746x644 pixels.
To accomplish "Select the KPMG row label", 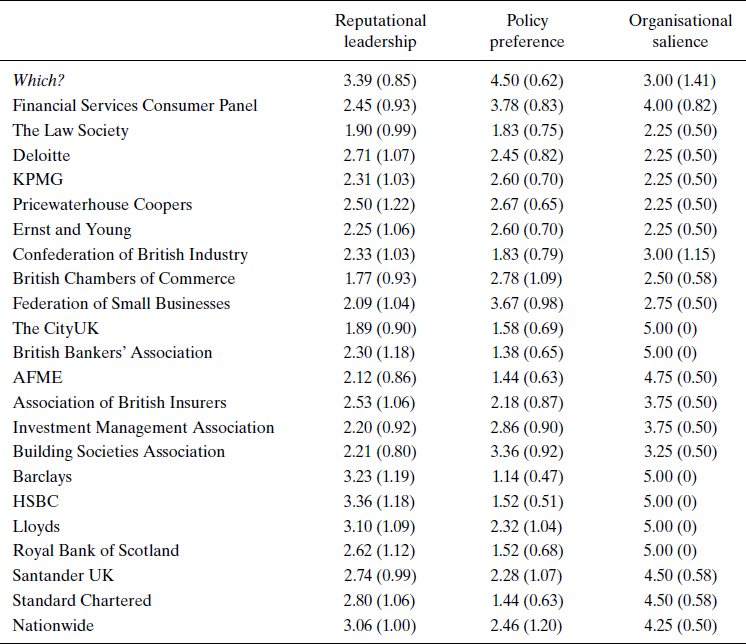I will pos(35,180).
